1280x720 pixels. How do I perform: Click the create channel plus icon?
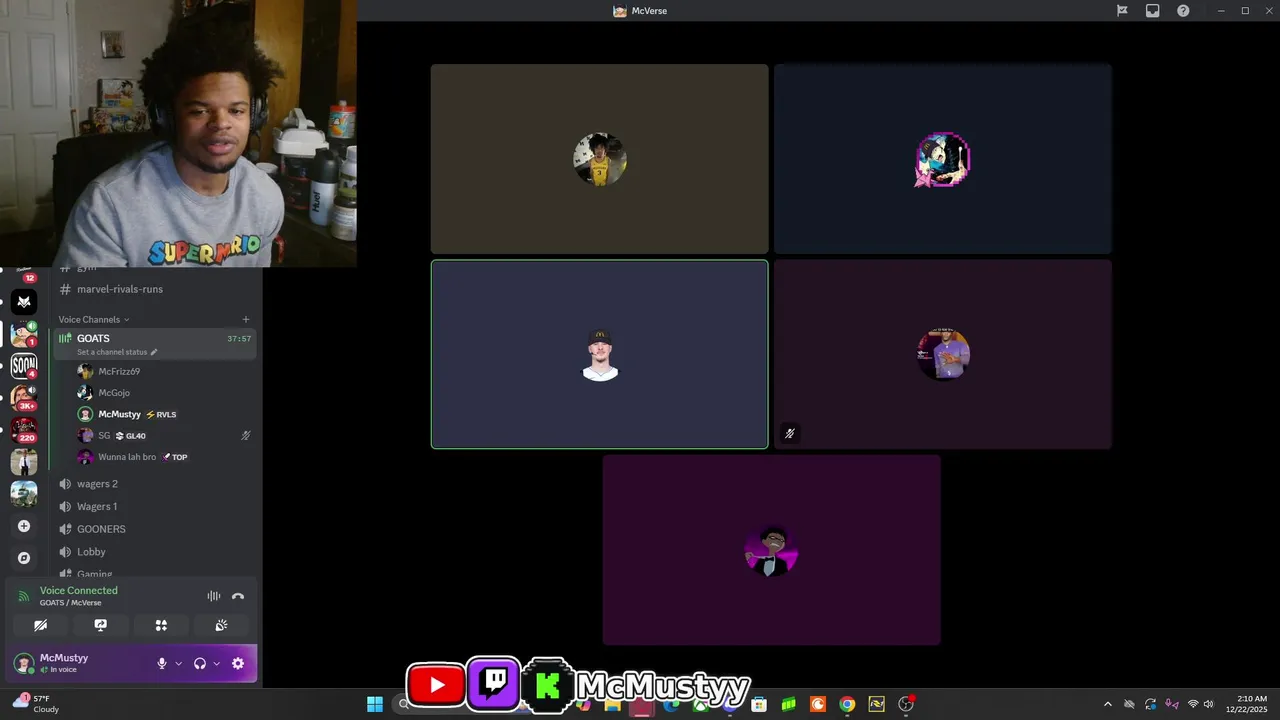[246, 320]
